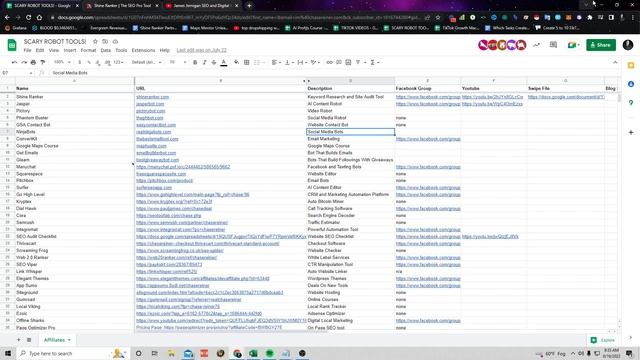
Task: Toggle Italic formatting
Action: (204, 62)
